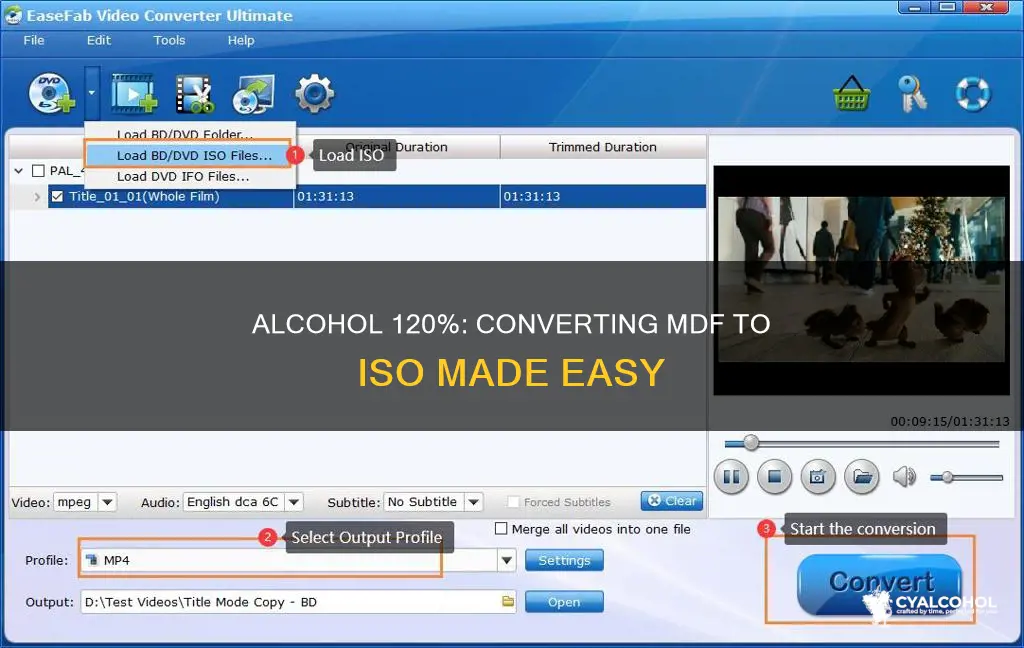The image size is (1024, 648).
Task: Click the Add Video icon
Action: click(134, 93)
